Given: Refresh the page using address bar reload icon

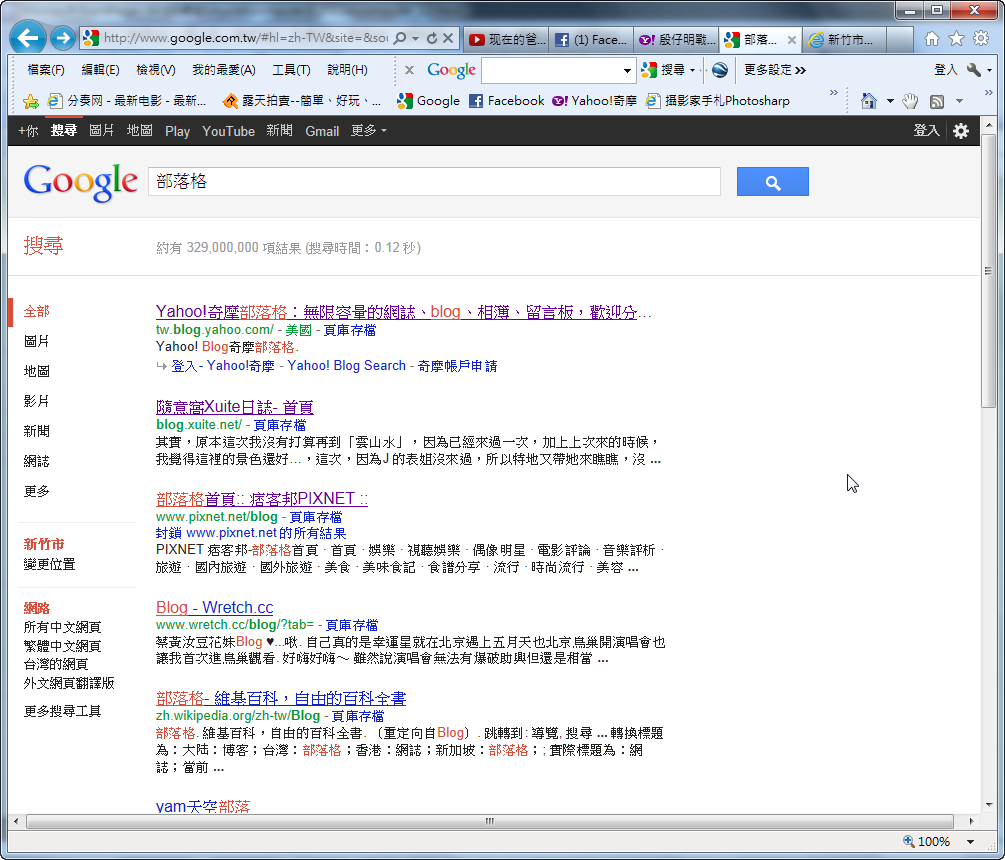Looking at the screenshot, I should click(x=432, y=38).
